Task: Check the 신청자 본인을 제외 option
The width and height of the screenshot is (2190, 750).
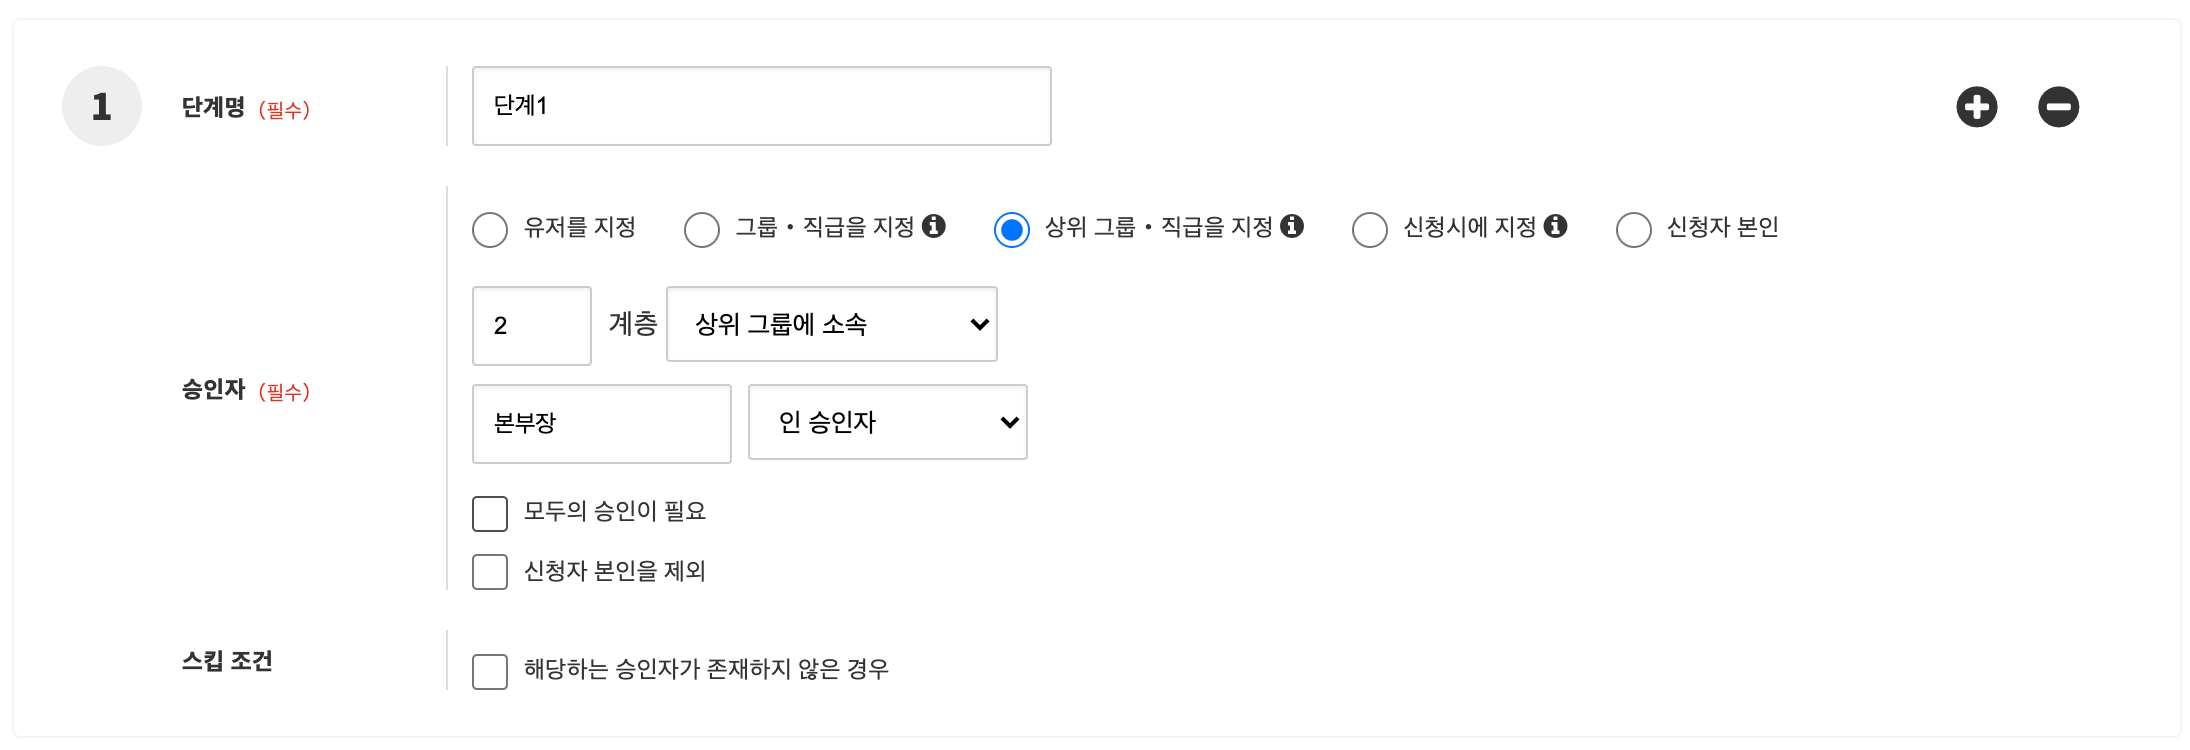Action: tap(490, 572)
